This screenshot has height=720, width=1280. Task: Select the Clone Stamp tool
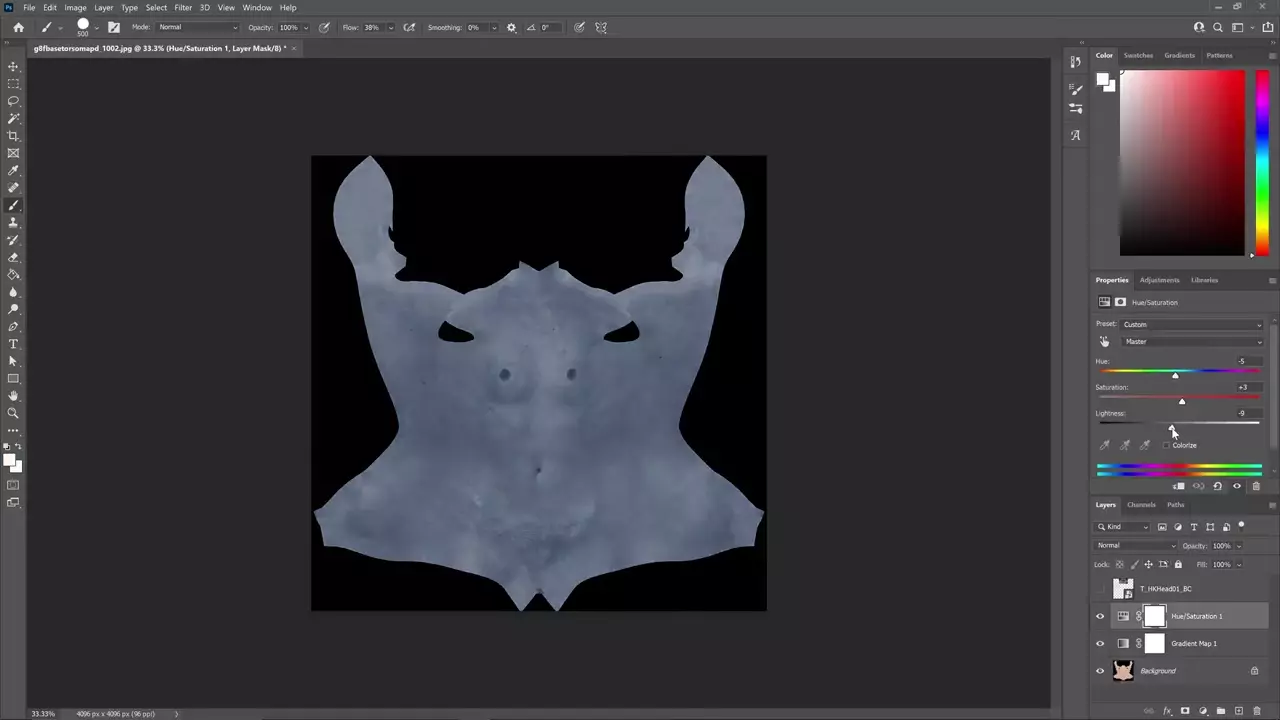pos(14,222)
